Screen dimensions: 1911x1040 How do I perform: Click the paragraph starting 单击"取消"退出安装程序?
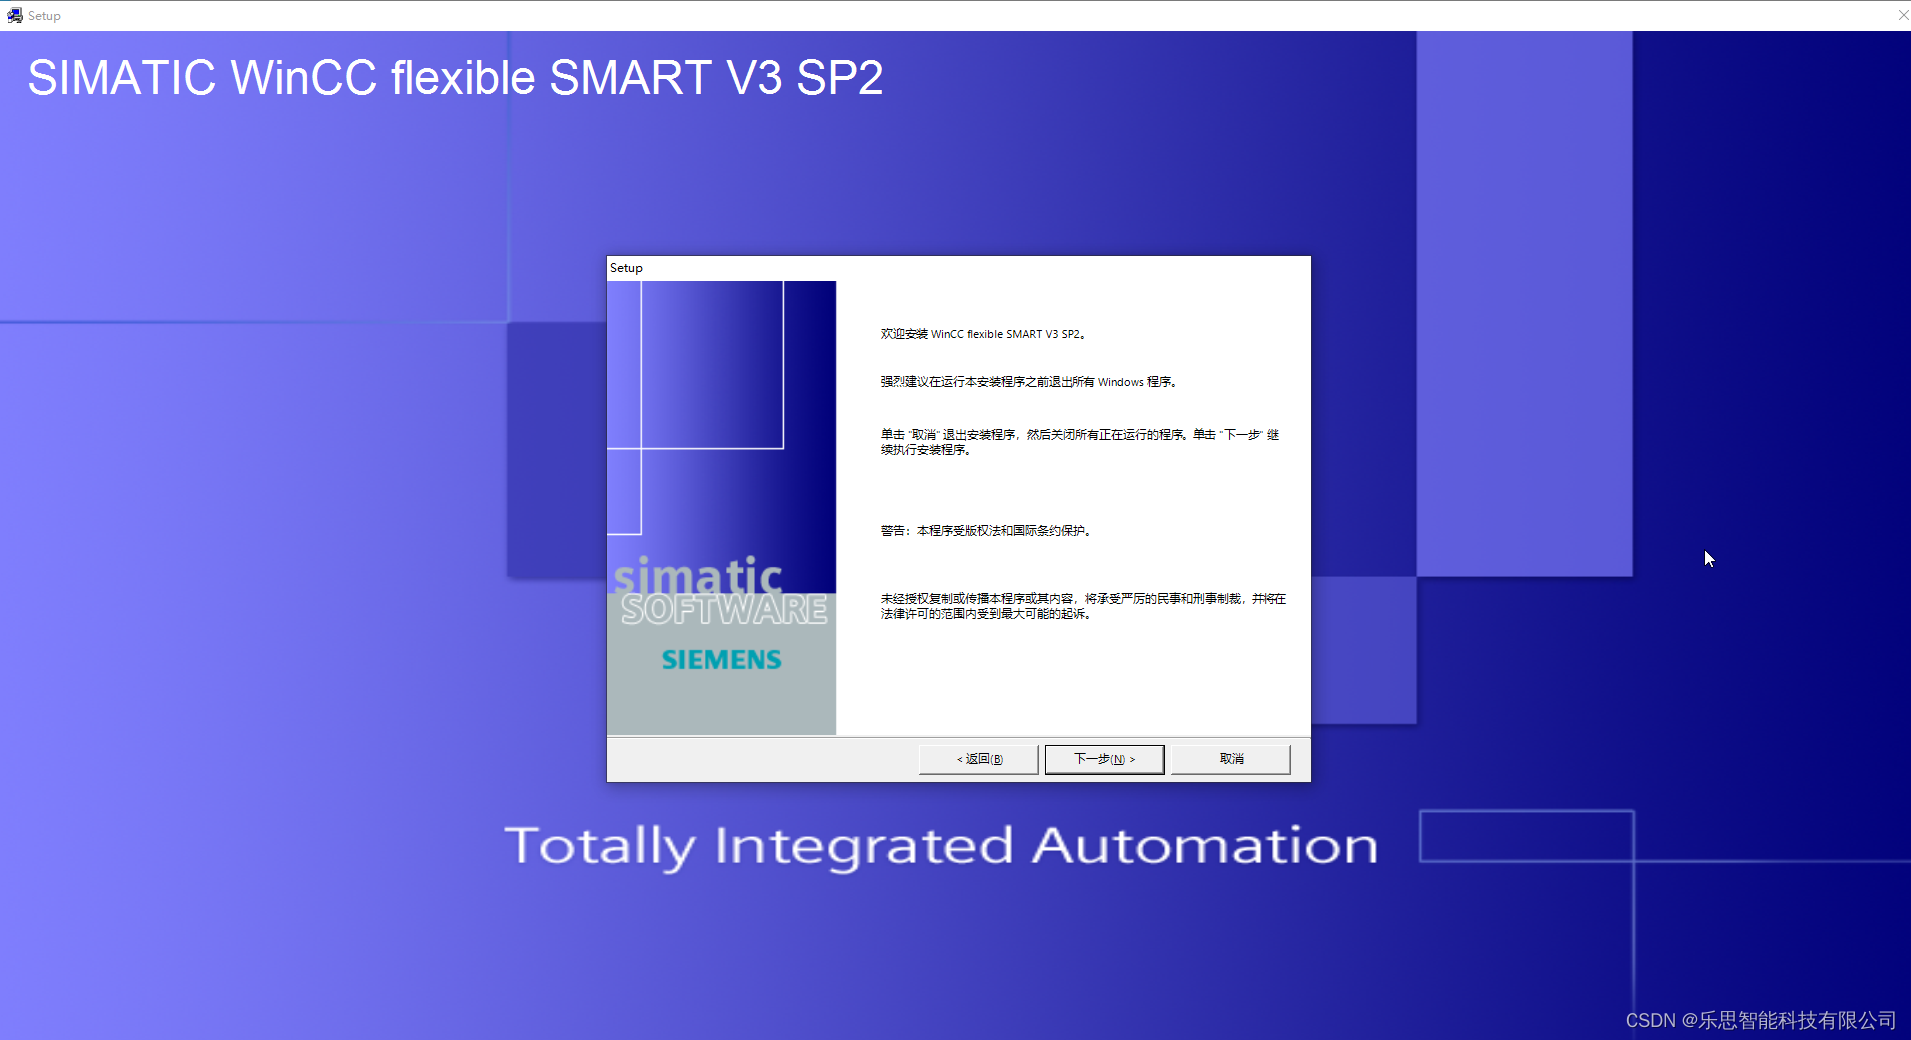1080,442
